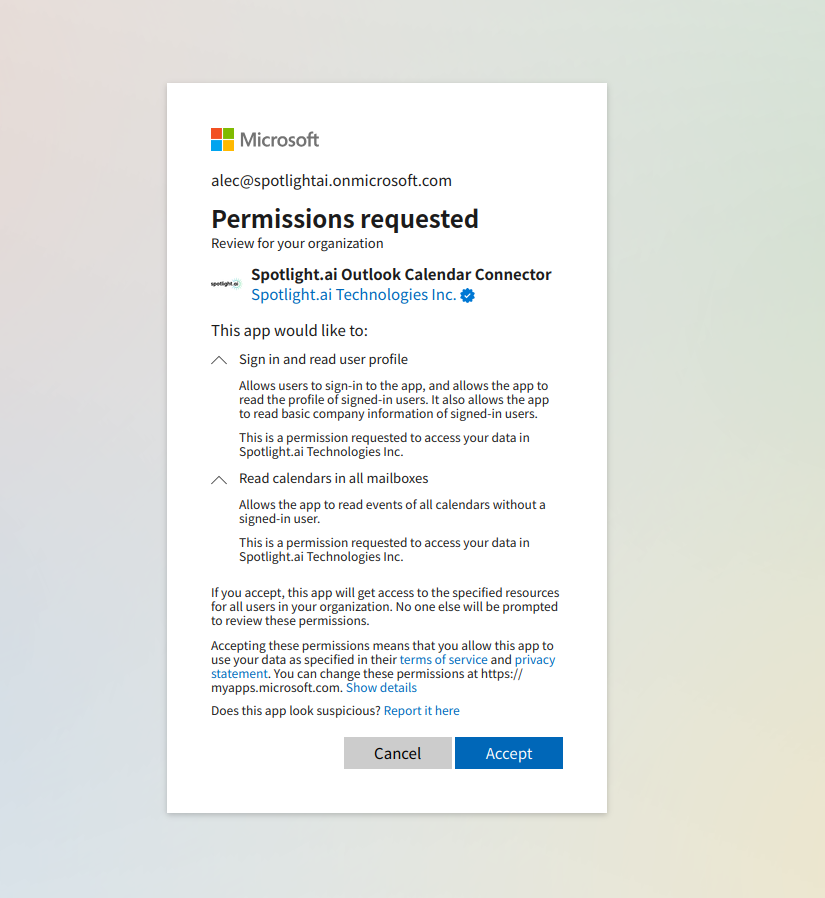Click the Sign in and read user profile heading
This screenshot has width=825, height=898.
pyautogui.click(x=323, y=360)
